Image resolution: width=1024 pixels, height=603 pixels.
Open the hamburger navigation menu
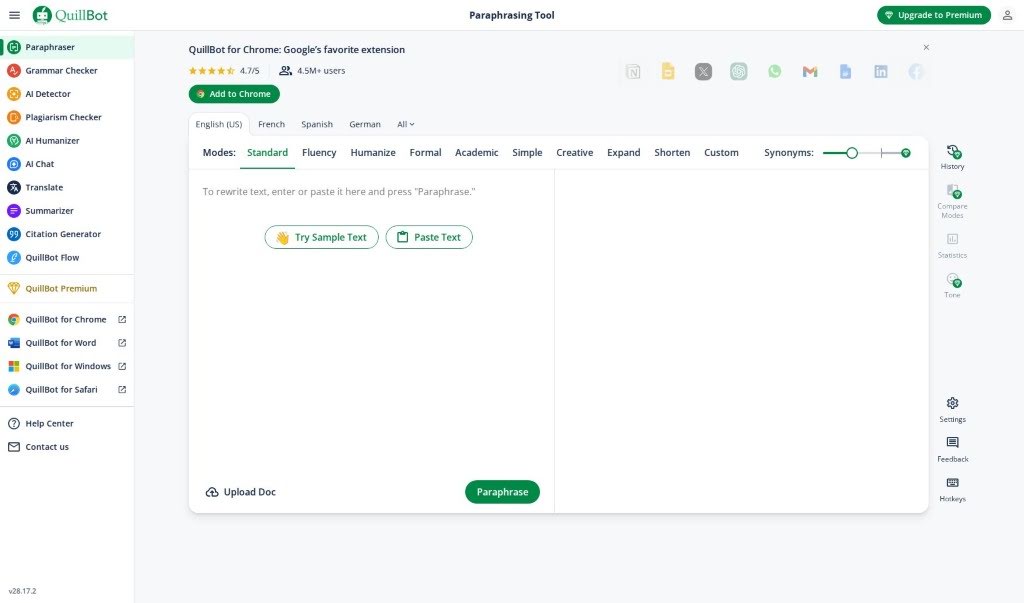pyautogui.click(x=15, y=15)
